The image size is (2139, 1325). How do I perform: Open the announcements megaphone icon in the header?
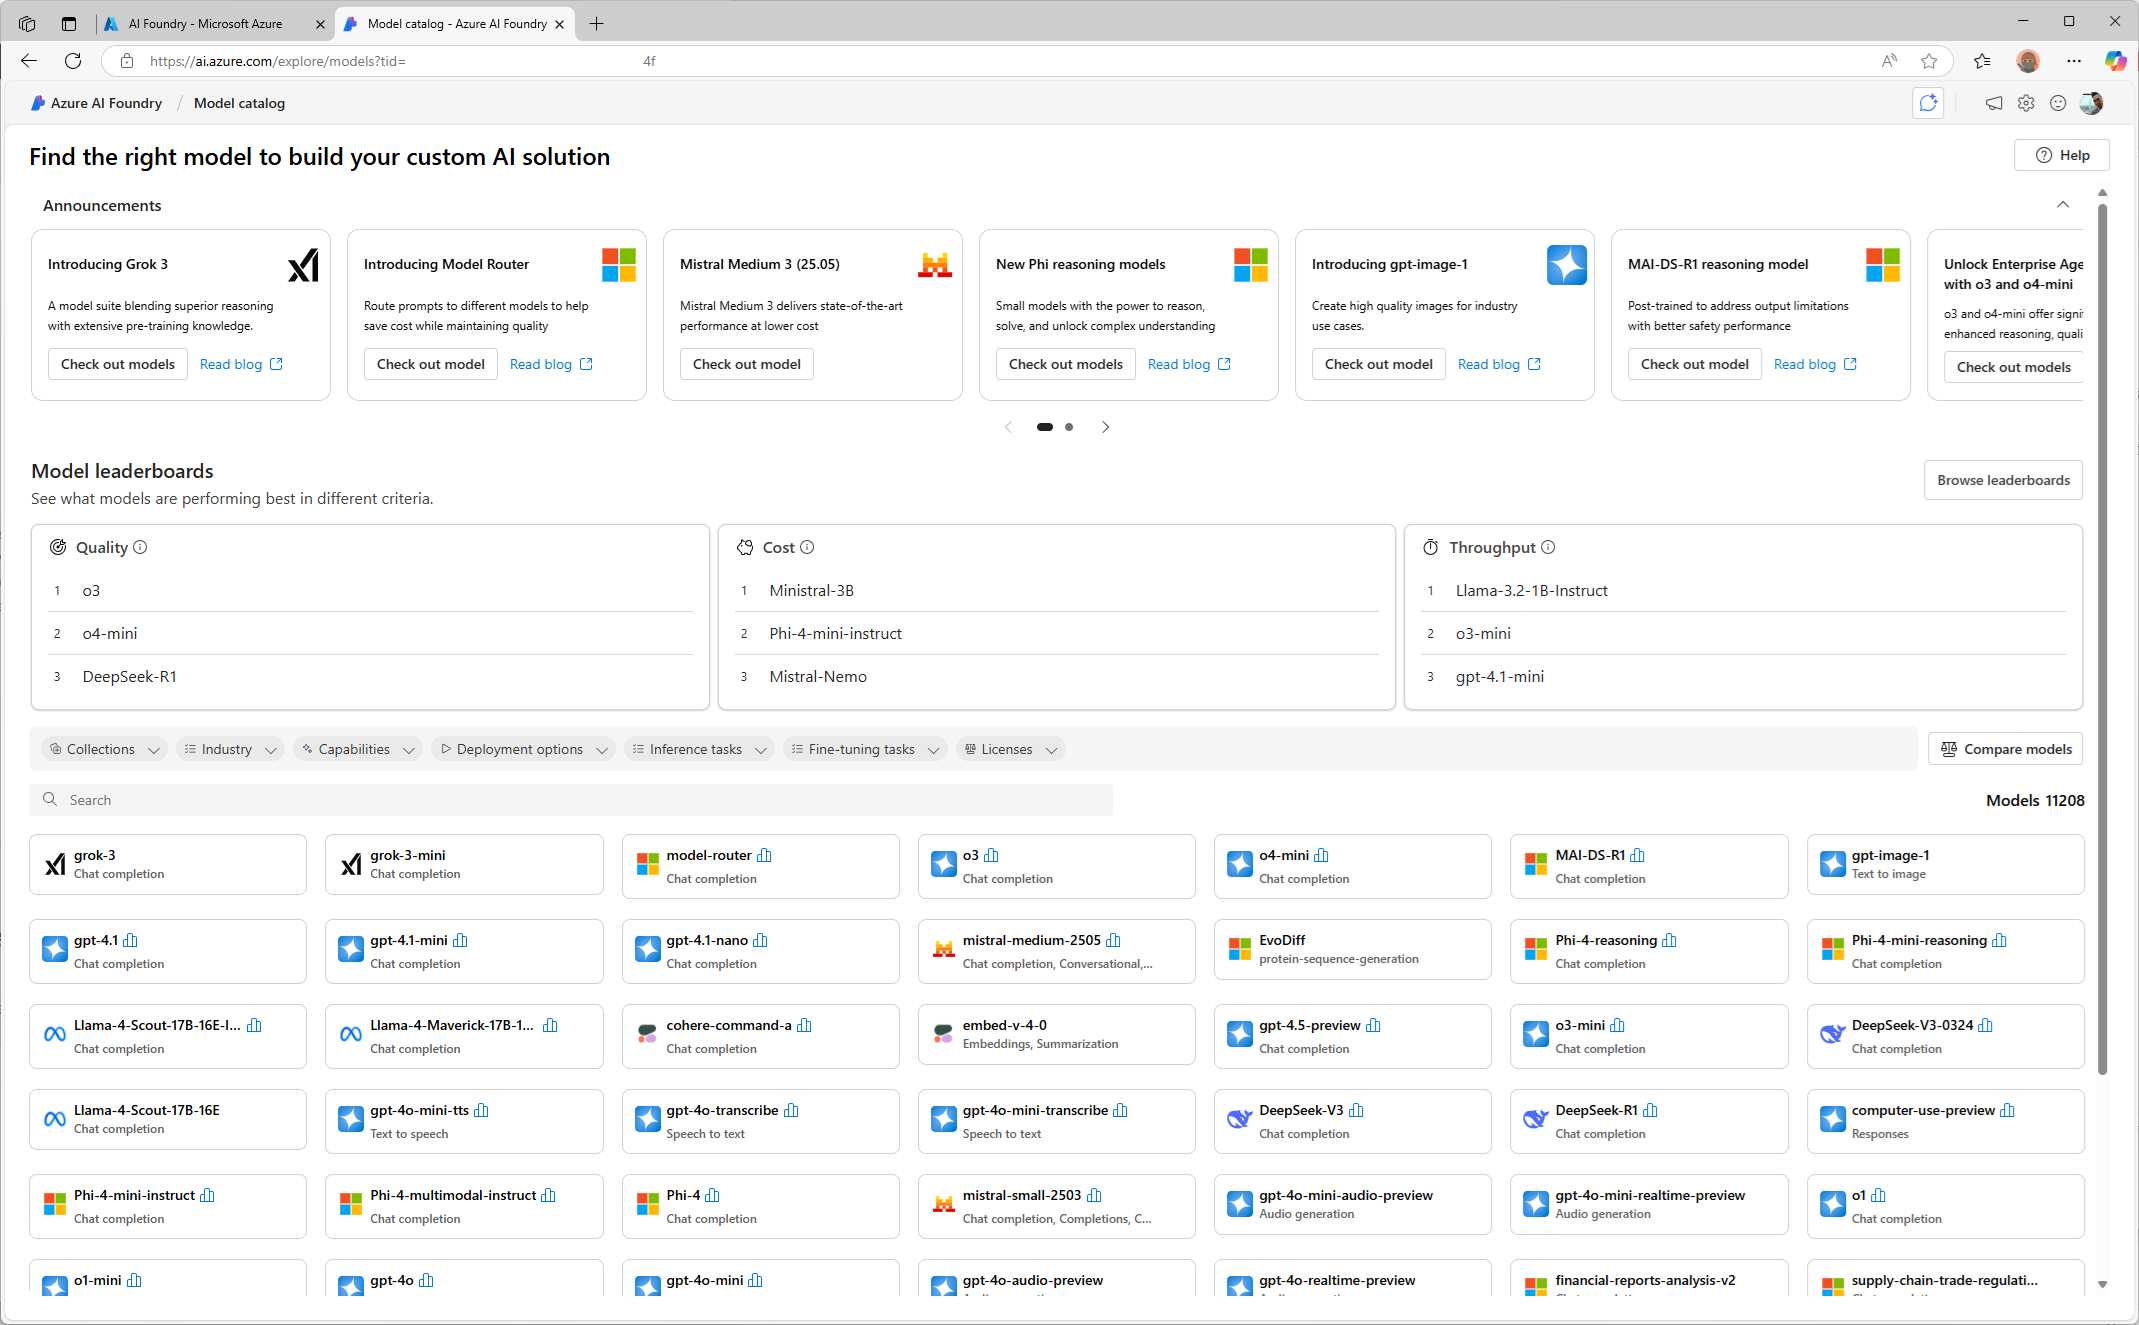[1994, 103]
